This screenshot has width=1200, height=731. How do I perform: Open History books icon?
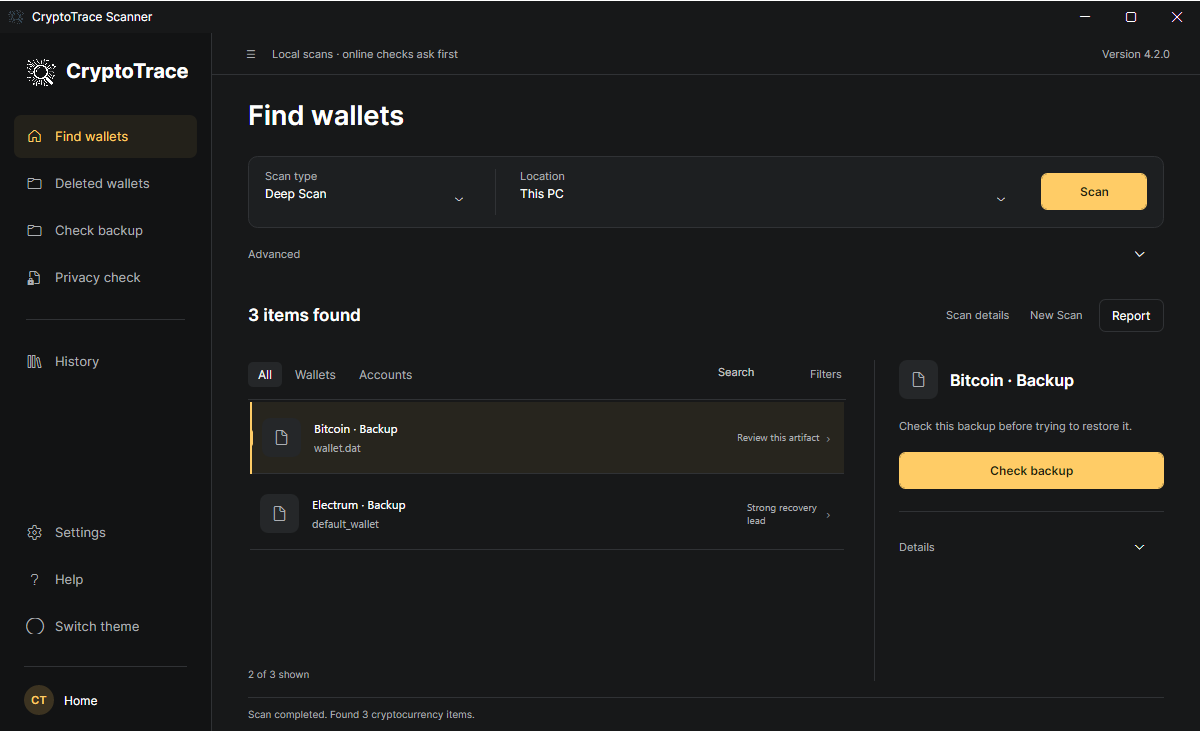35,361
